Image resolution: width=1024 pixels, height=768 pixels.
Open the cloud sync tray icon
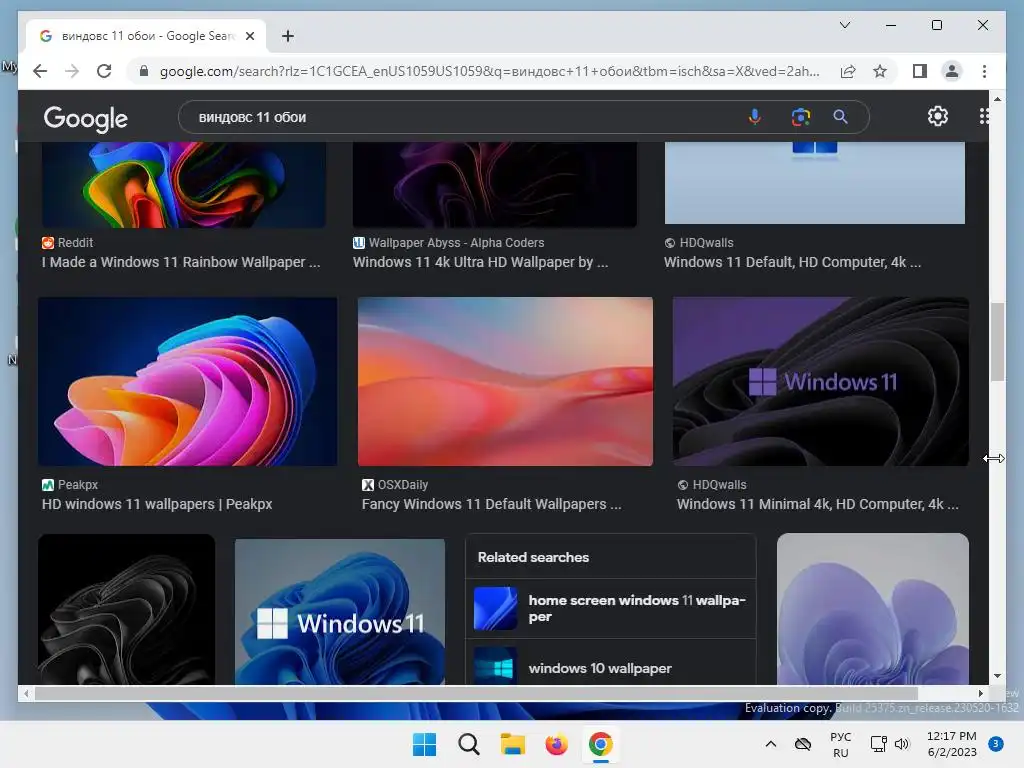click(803, 744)
